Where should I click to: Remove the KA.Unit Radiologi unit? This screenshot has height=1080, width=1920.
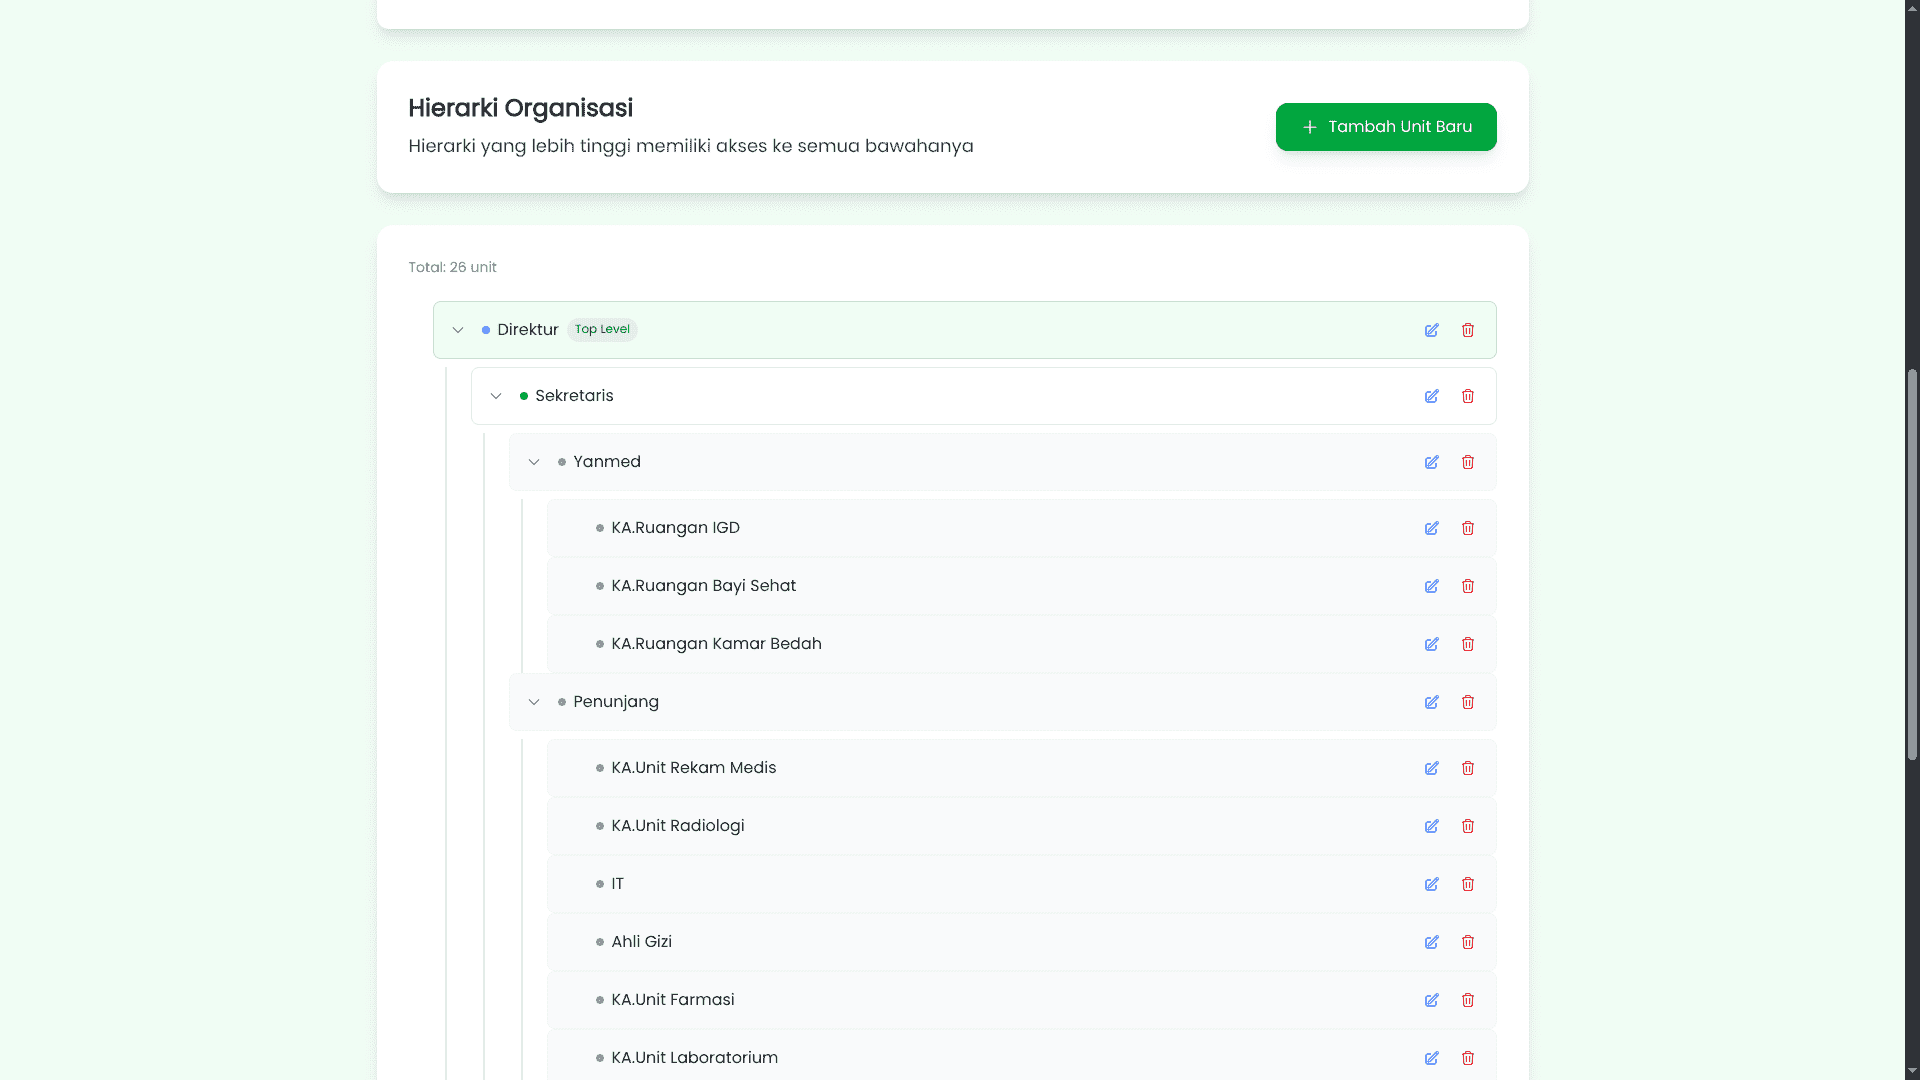point(1468,826)
